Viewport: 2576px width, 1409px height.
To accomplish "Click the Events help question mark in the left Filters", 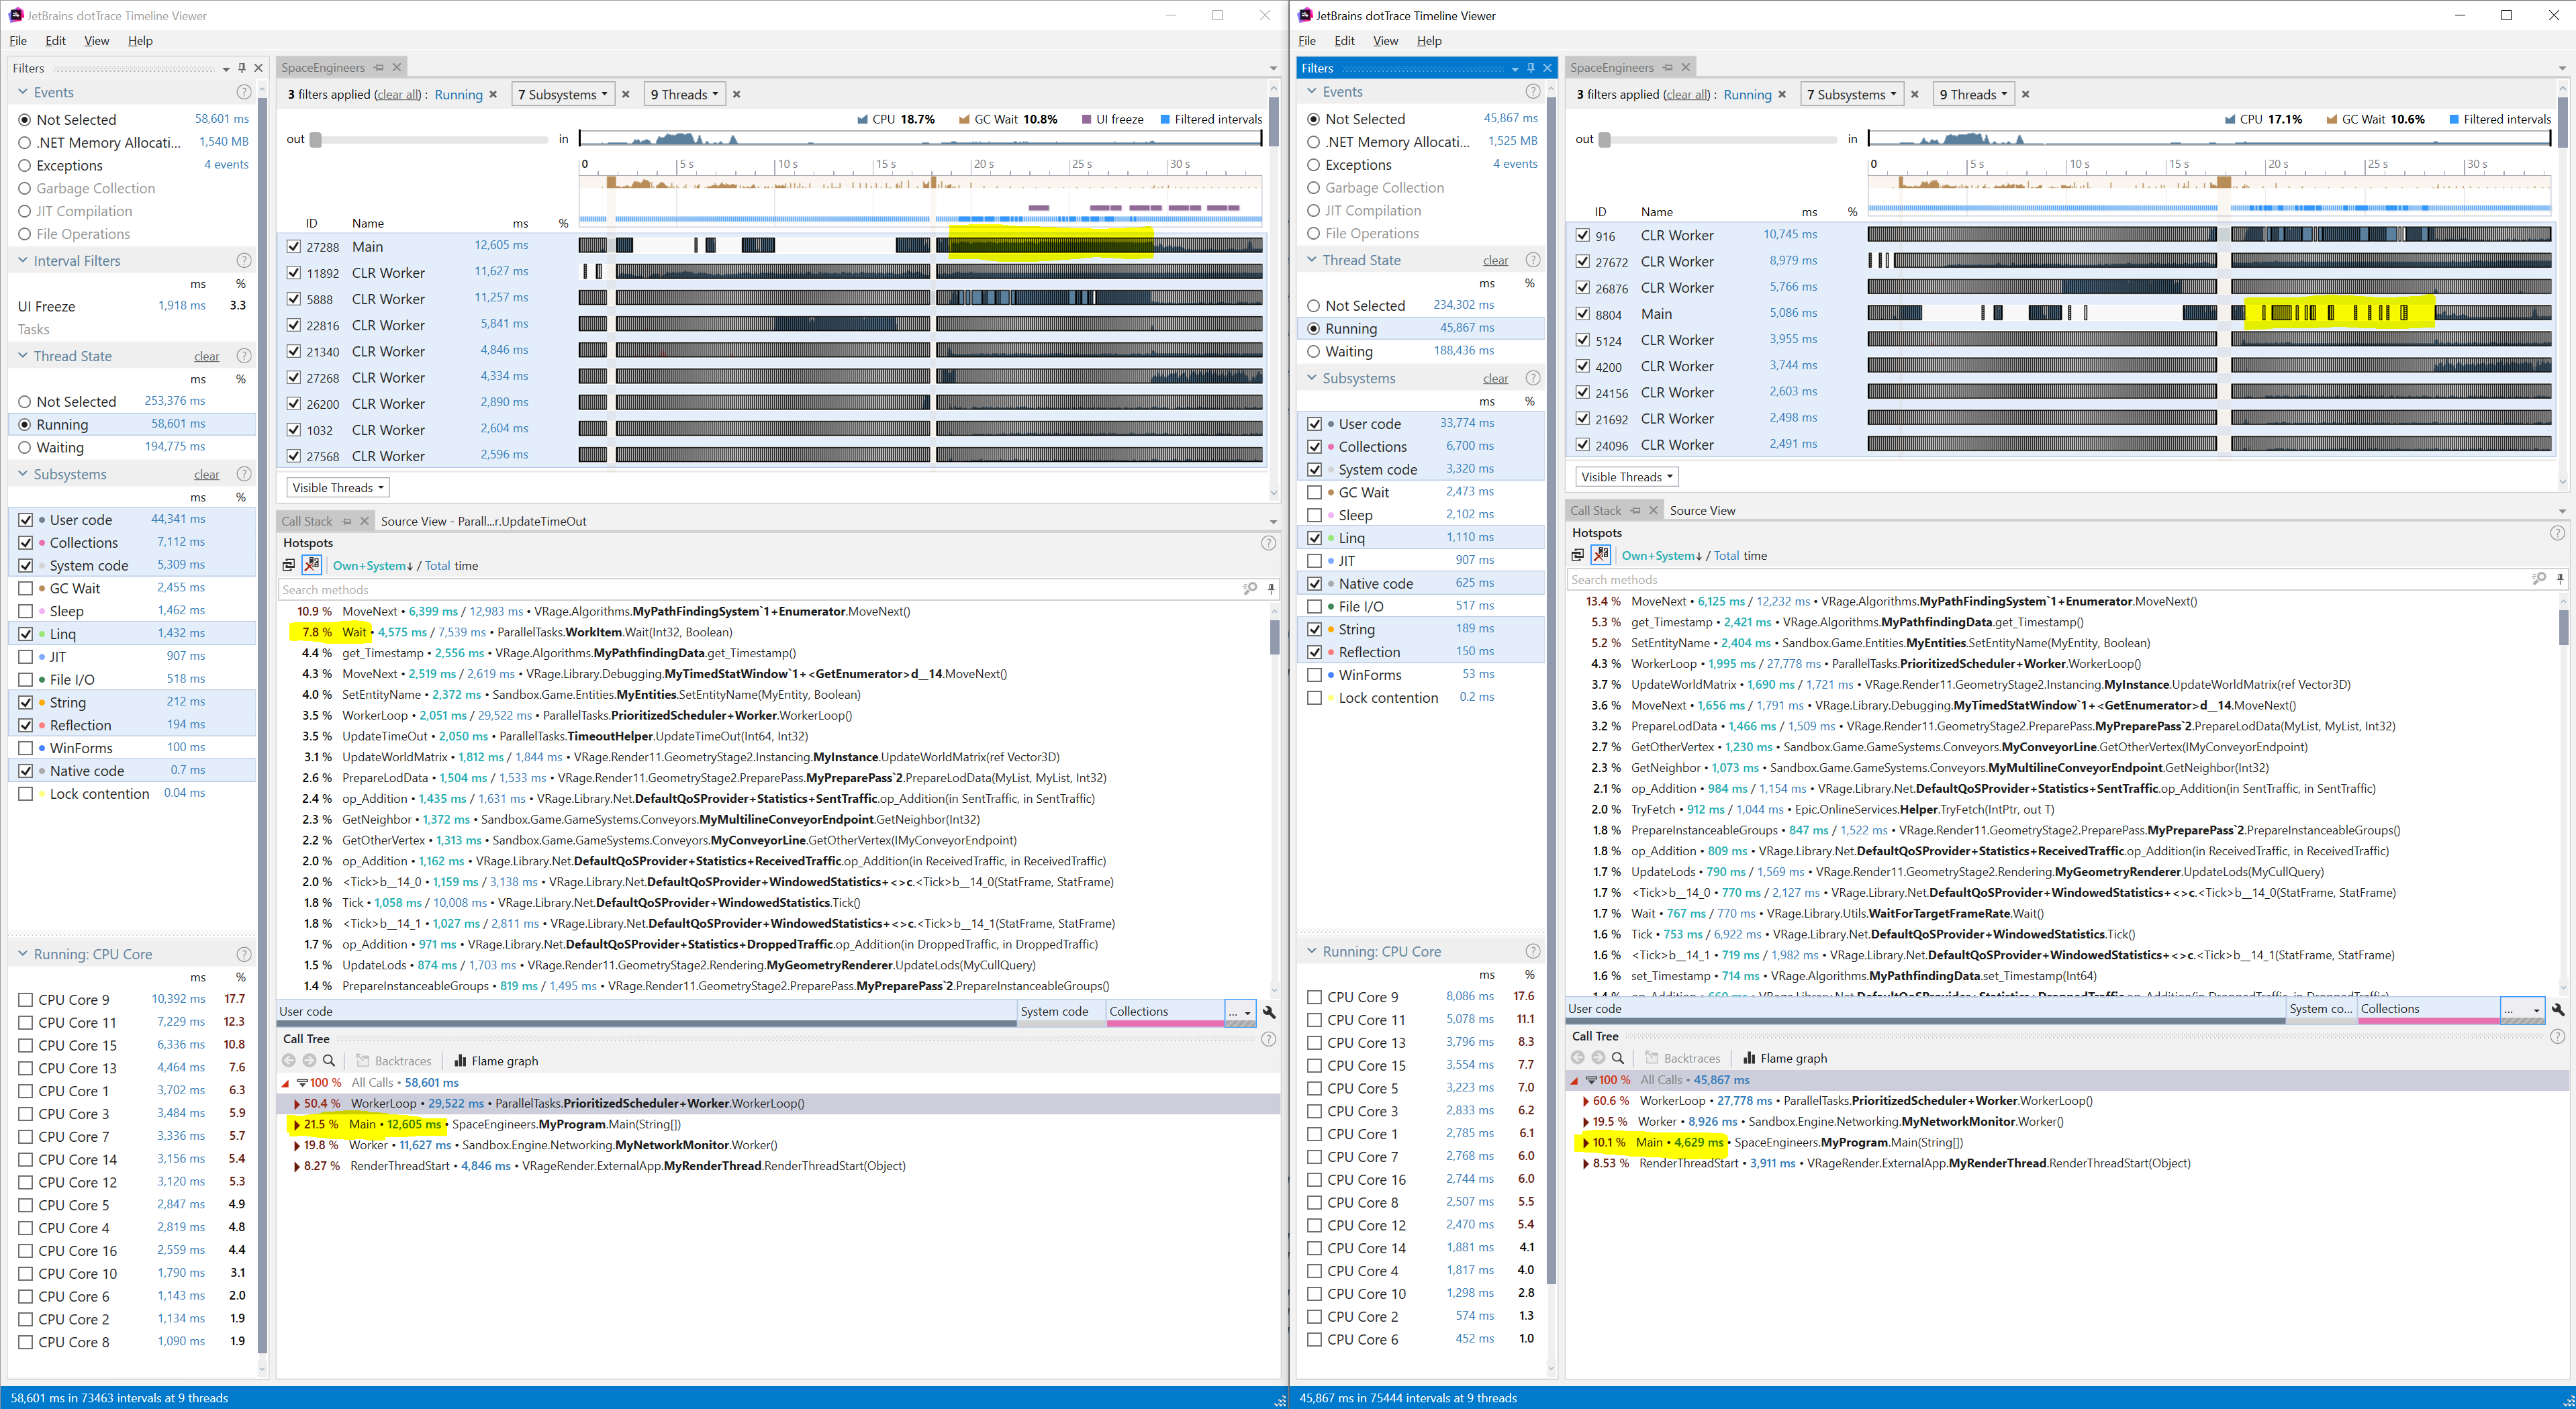I will [243, 92].
